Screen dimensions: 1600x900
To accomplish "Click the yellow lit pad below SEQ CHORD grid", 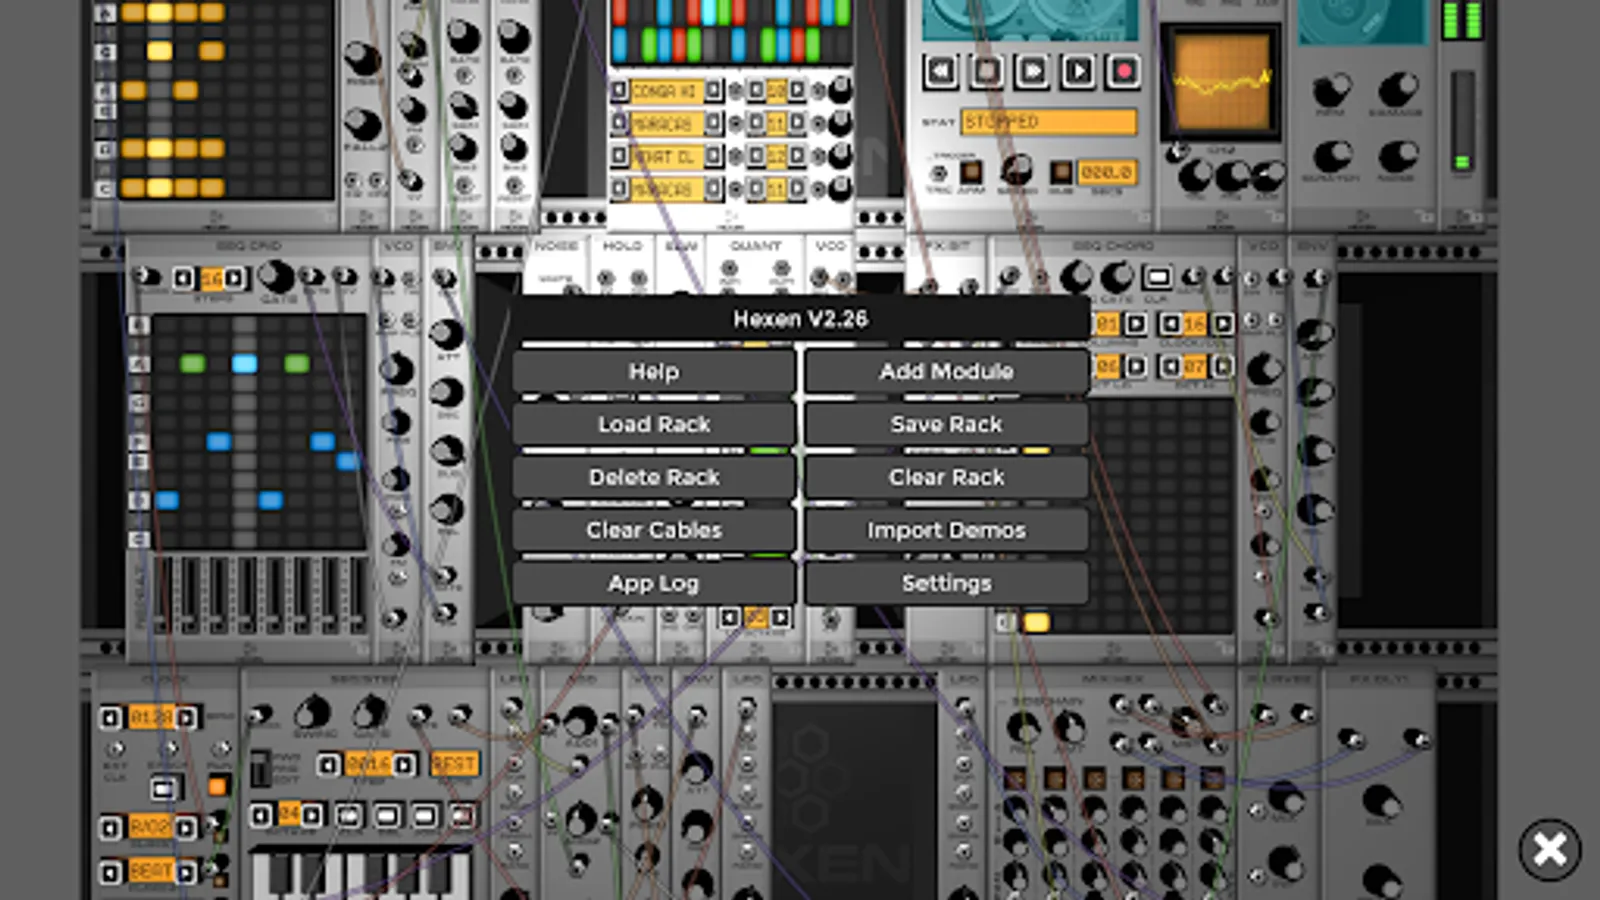I will coord(1037,623).
